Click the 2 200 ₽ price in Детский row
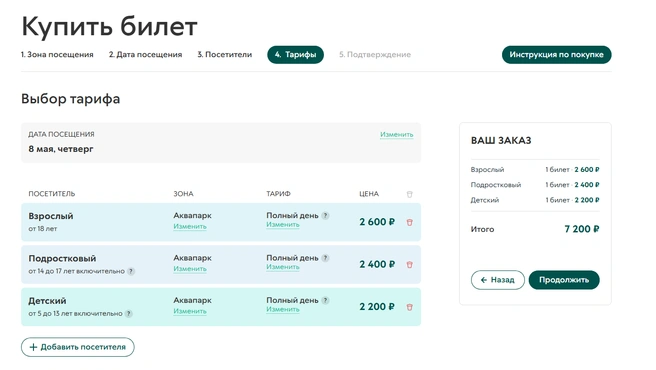656x370 pixels. tap(377, 306)
